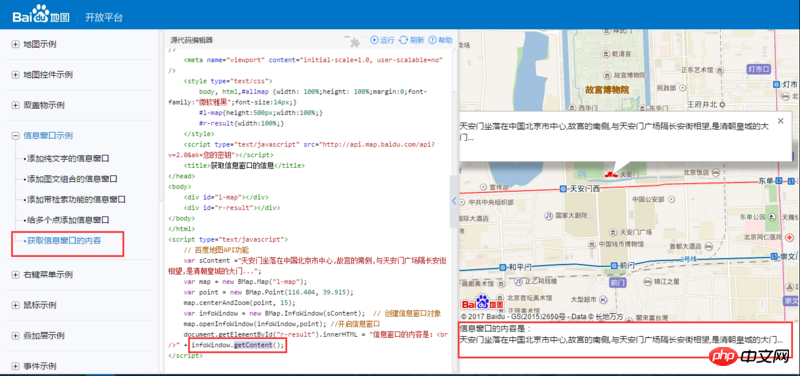The height and width of the screenshot is (376, 800).
Task: Expand the 覆盖物示例 section
Action: pyautogui.click(x=15, y=105)
